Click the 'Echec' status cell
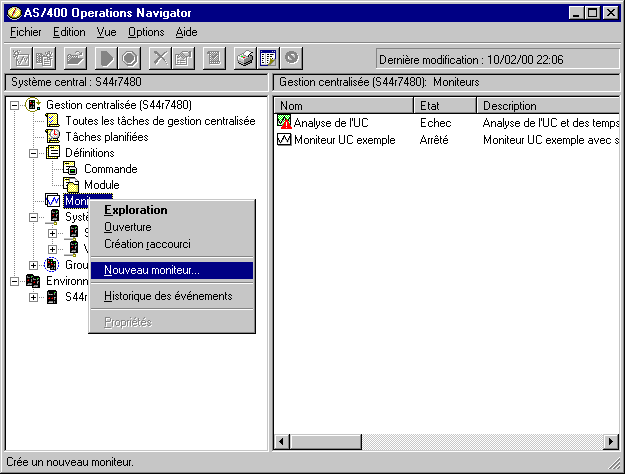Image resolution: width=625 pixels, height=474 pixels. coord(436,123)
